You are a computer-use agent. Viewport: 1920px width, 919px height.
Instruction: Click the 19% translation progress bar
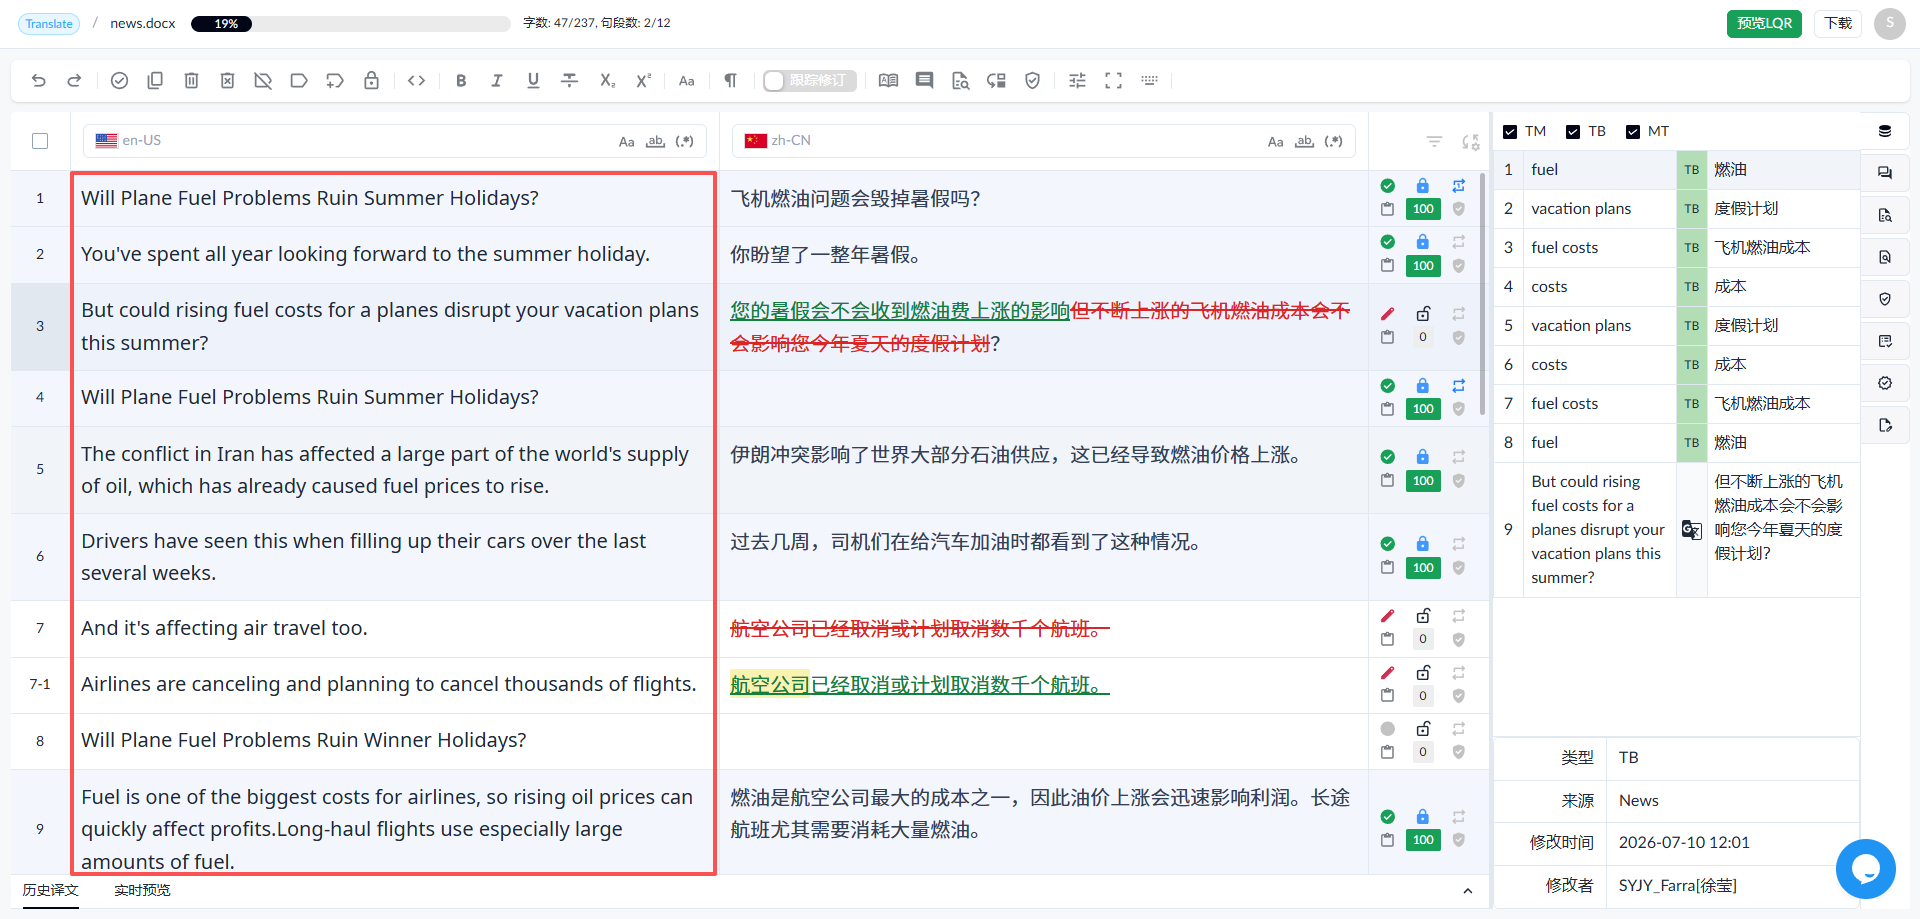pyautogui.click(x=350, y=24)
